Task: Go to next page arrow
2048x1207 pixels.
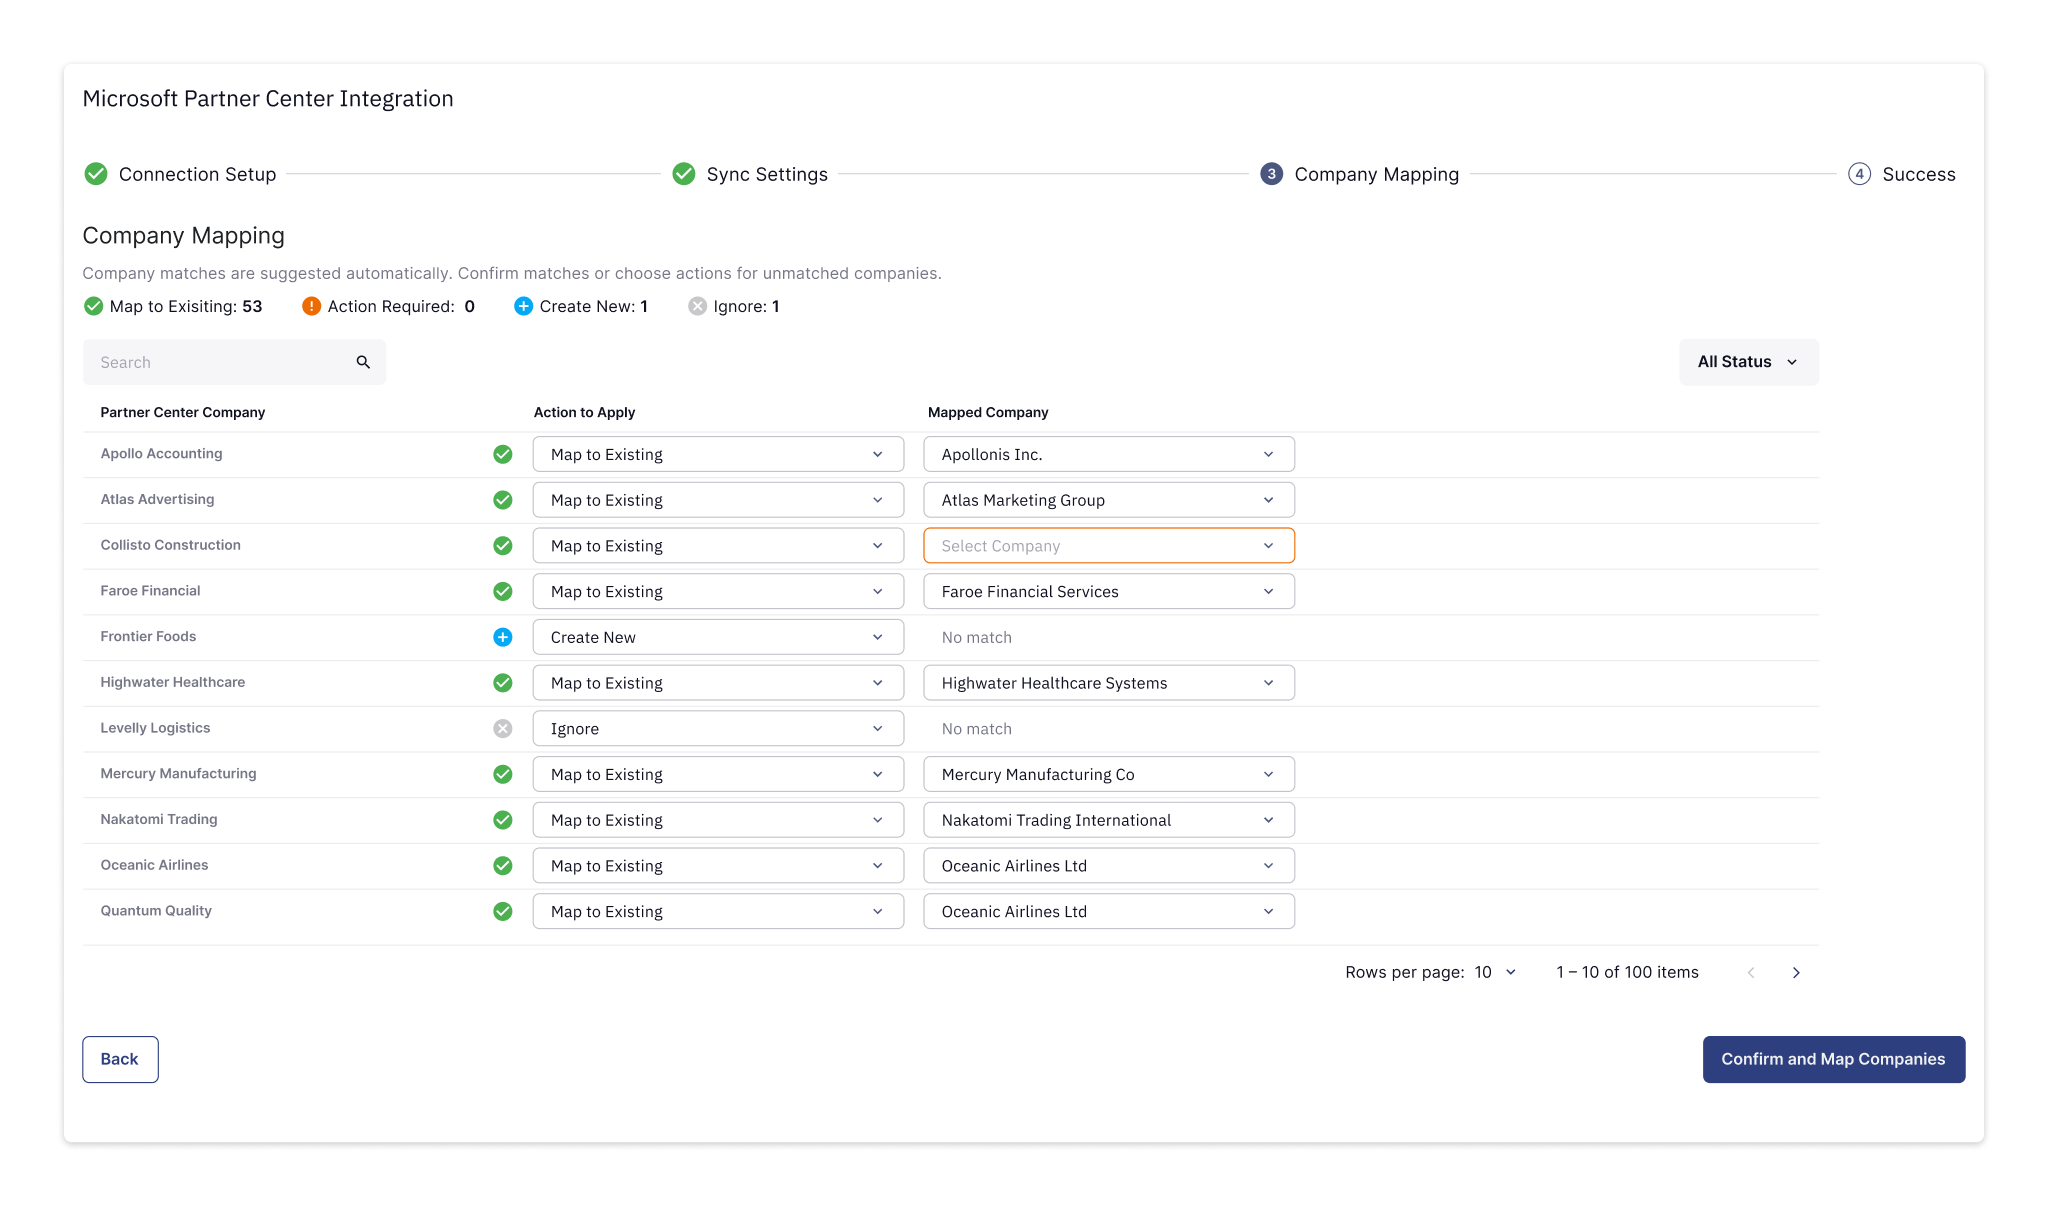Action: pos(1796,972)
